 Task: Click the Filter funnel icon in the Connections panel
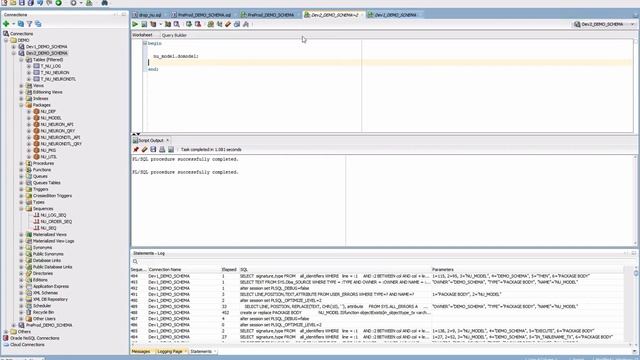[x=29, y=24]
